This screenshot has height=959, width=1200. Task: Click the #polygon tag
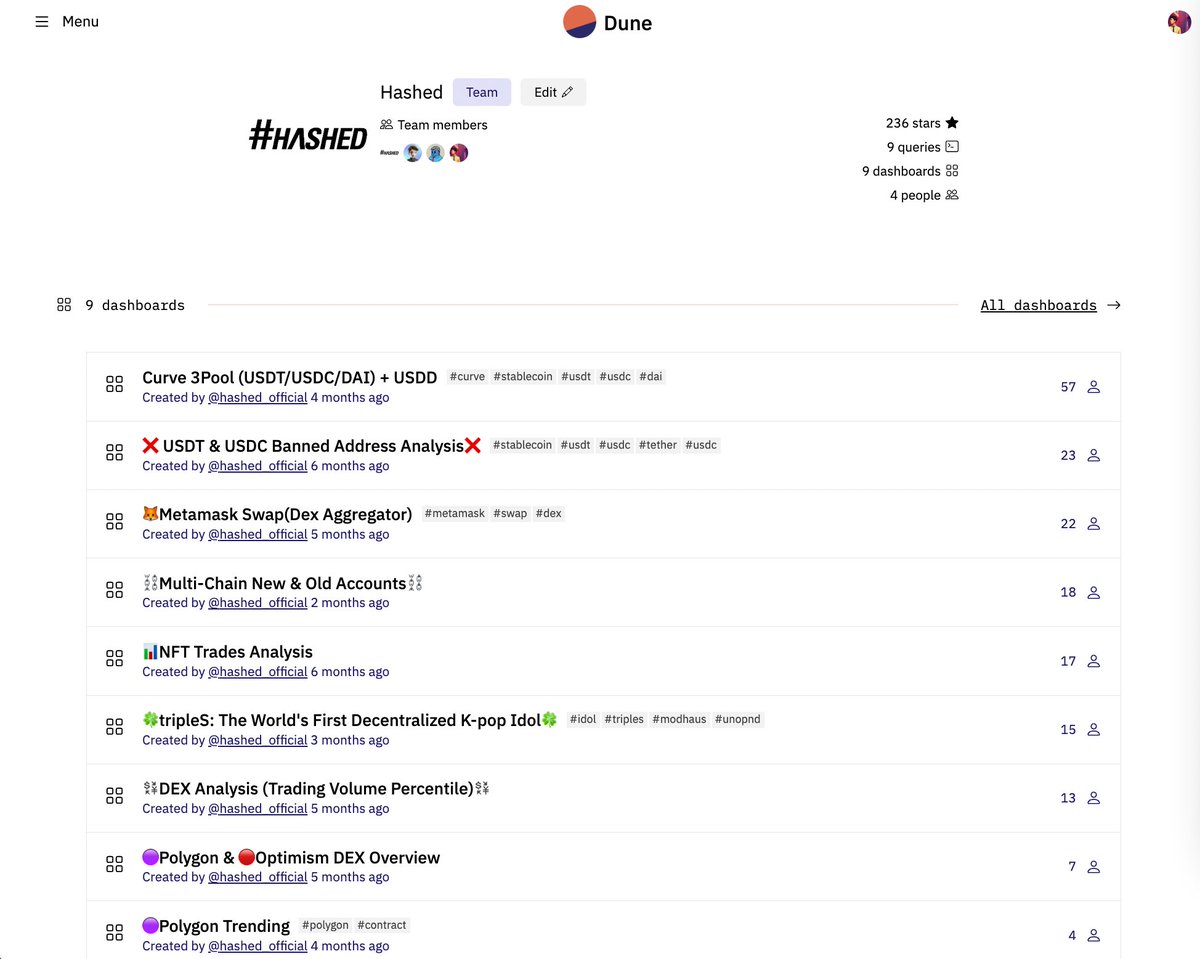325,926
